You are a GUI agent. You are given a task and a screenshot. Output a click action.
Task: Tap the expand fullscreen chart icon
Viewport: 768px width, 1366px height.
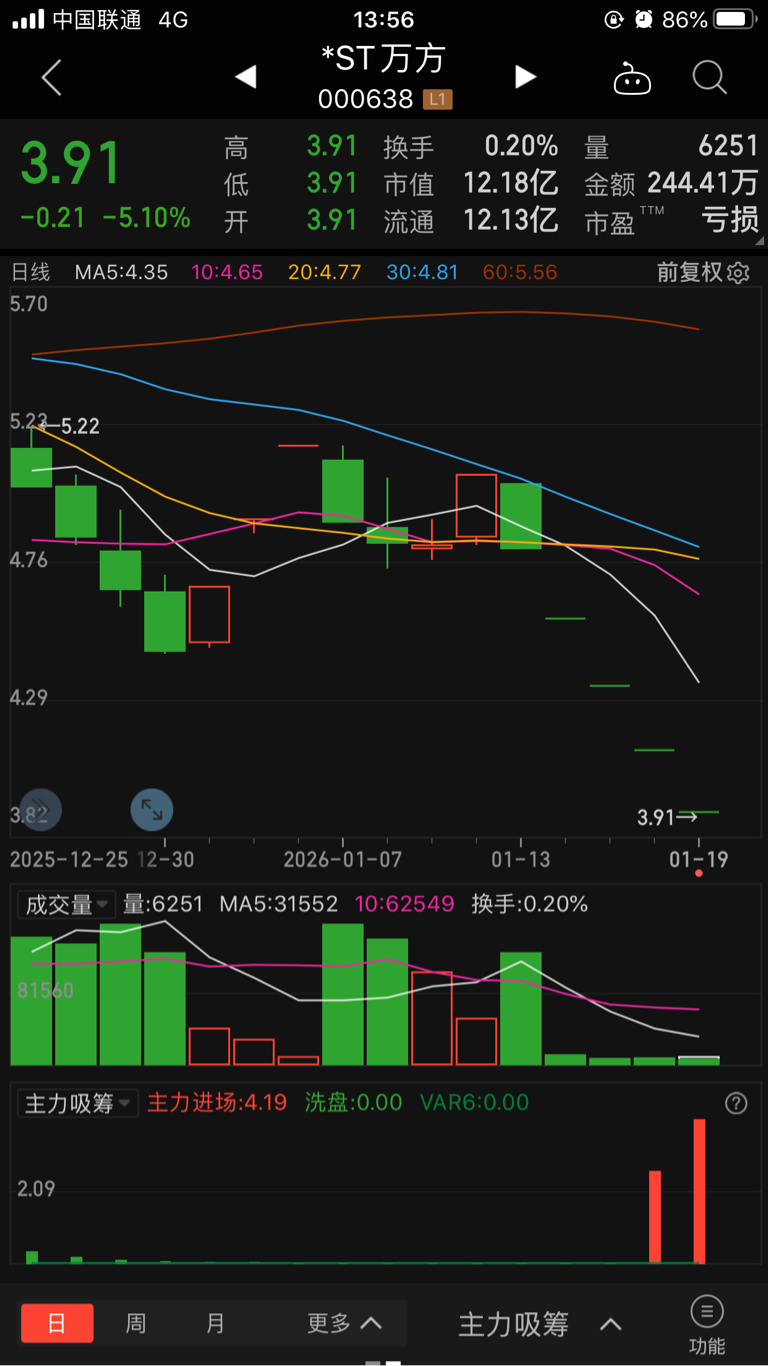152,810
